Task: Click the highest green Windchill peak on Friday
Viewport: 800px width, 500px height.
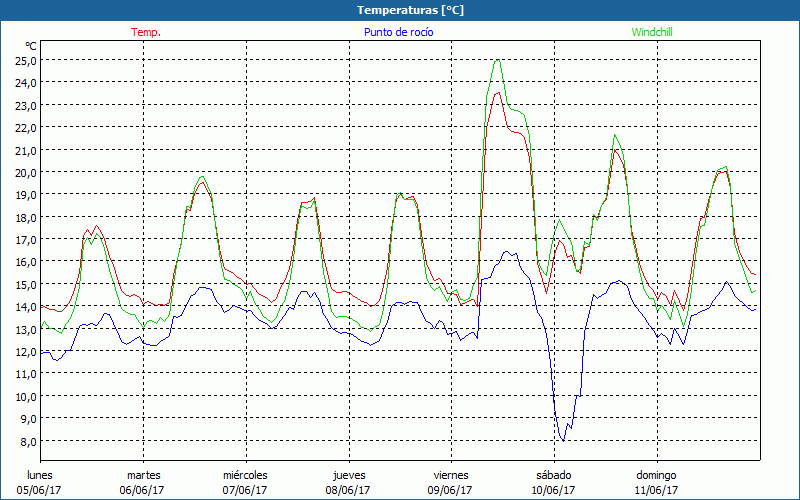Action: tap(497, 60)
